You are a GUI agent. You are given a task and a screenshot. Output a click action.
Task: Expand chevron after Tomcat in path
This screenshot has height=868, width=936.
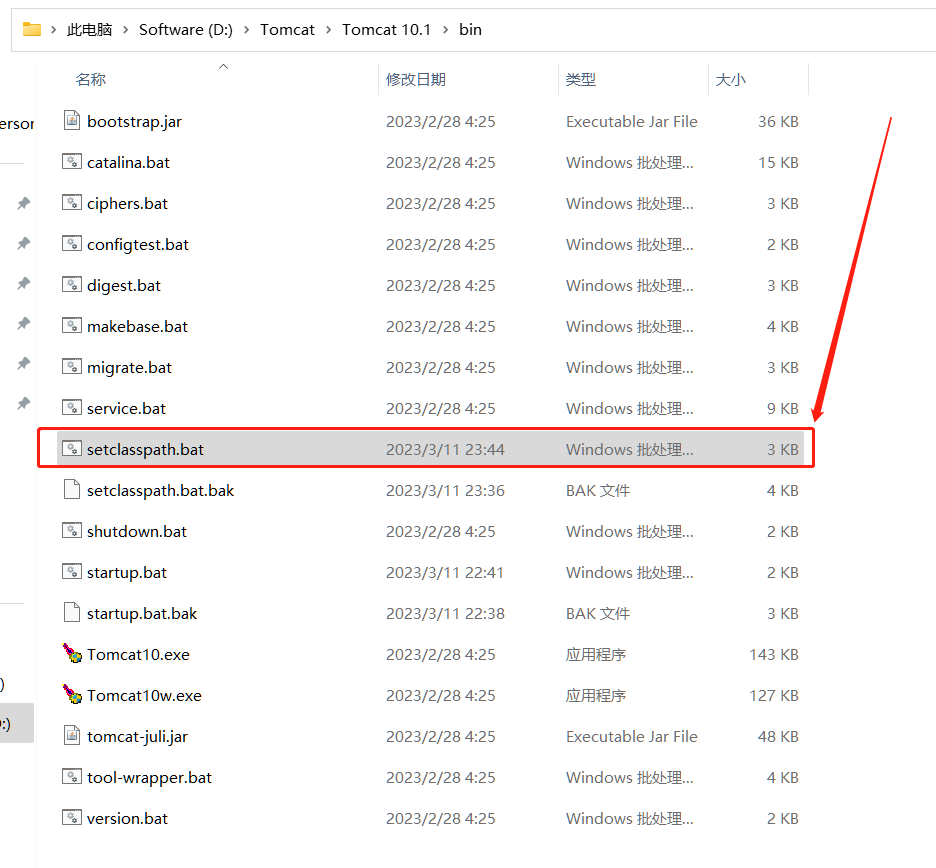click(328, 30)
